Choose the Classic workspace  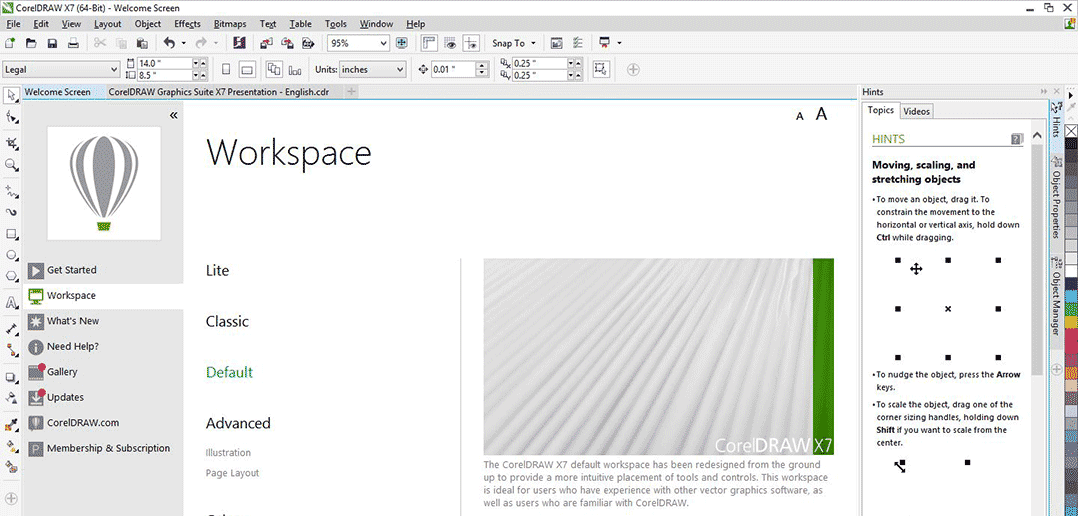pos(227,322)
